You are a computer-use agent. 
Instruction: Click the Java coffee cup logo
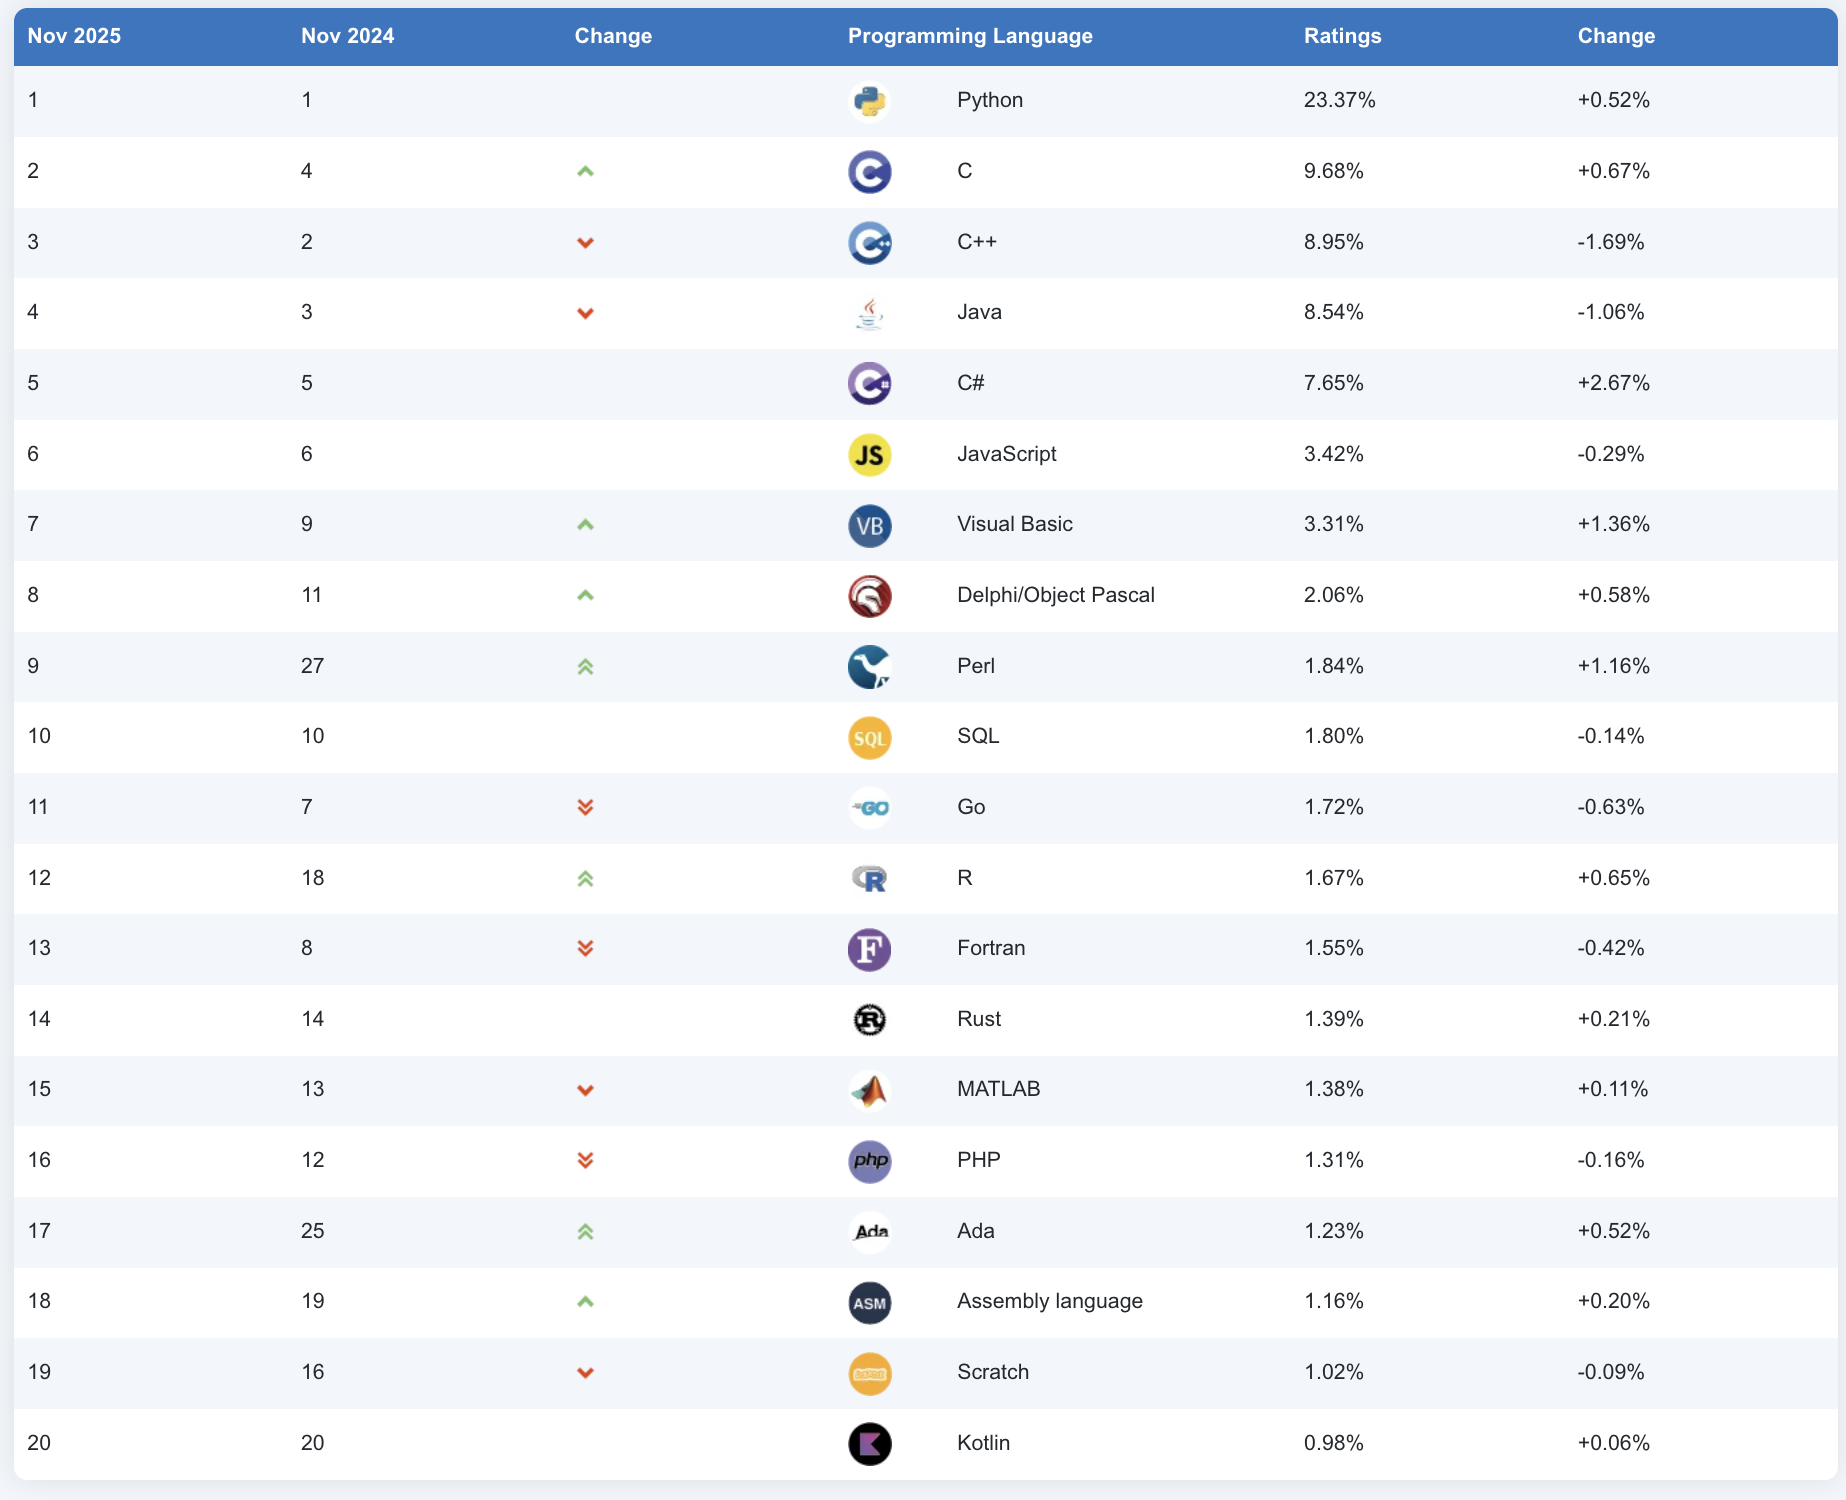(869, 314)
